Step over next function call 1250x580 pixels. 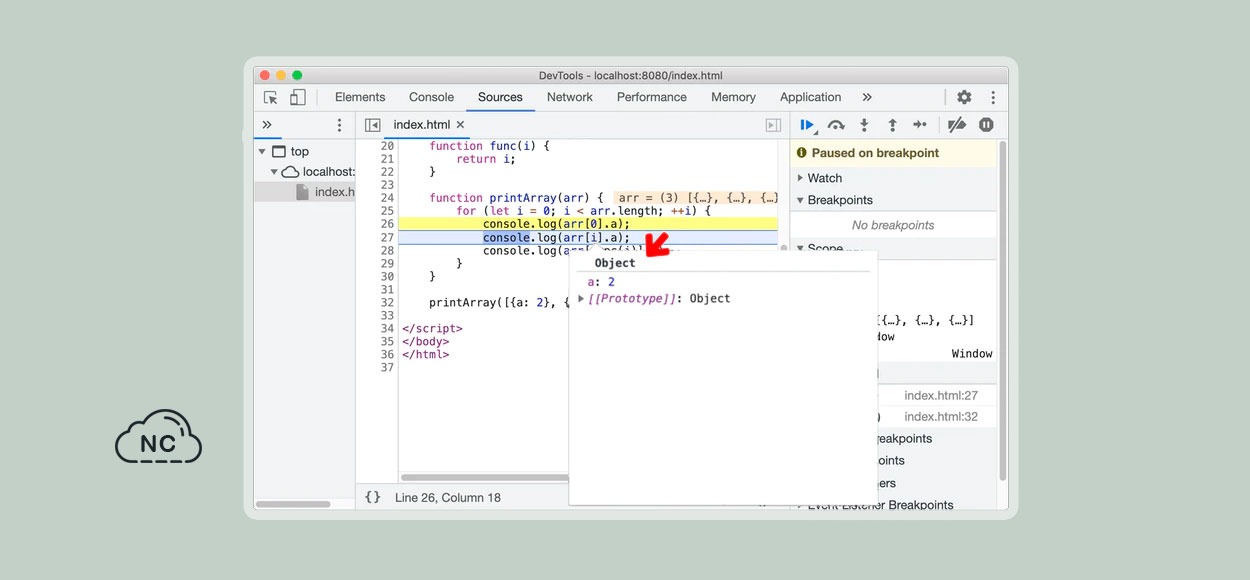[x=836, y=125]
